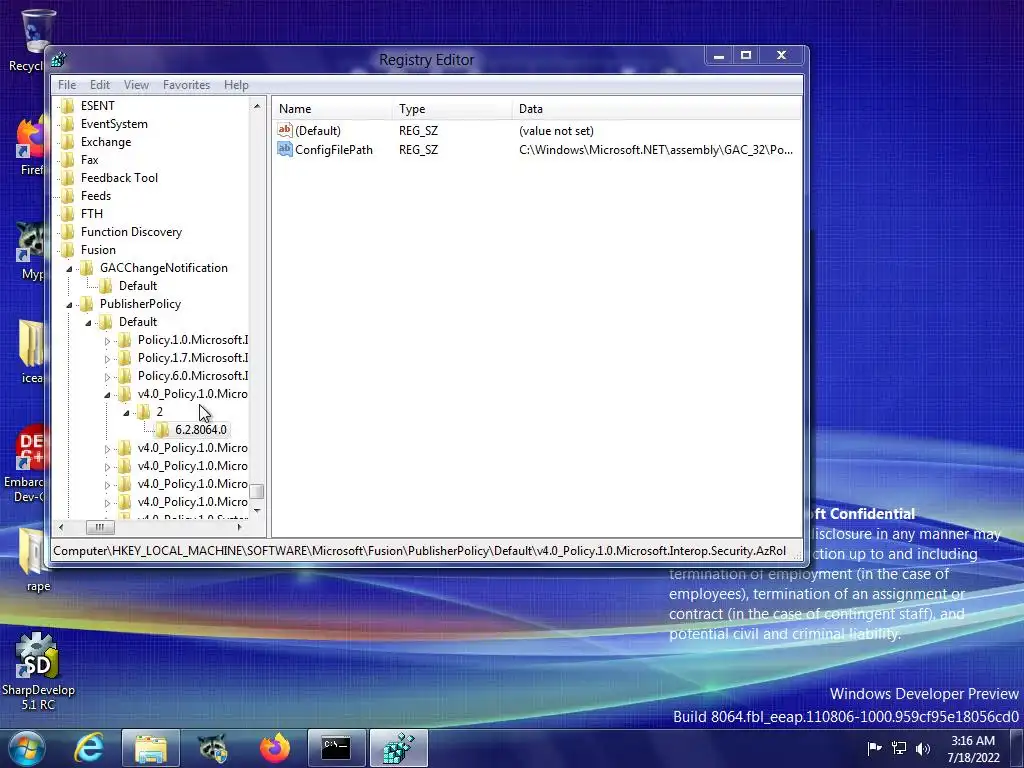Open the View menu
Image resolution: width=1024 pixels, height=768 pixels.
point(136,85)
